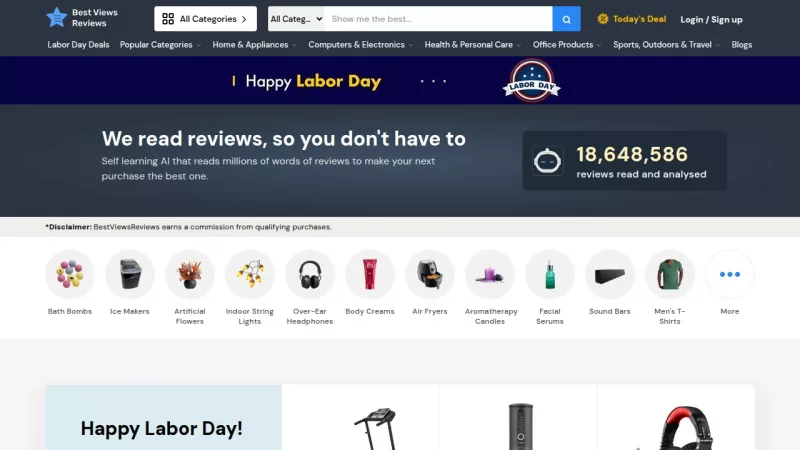Open the All Categ.. search filter dropdown
The width and height of the screenshot is (800, 450).
296,19
